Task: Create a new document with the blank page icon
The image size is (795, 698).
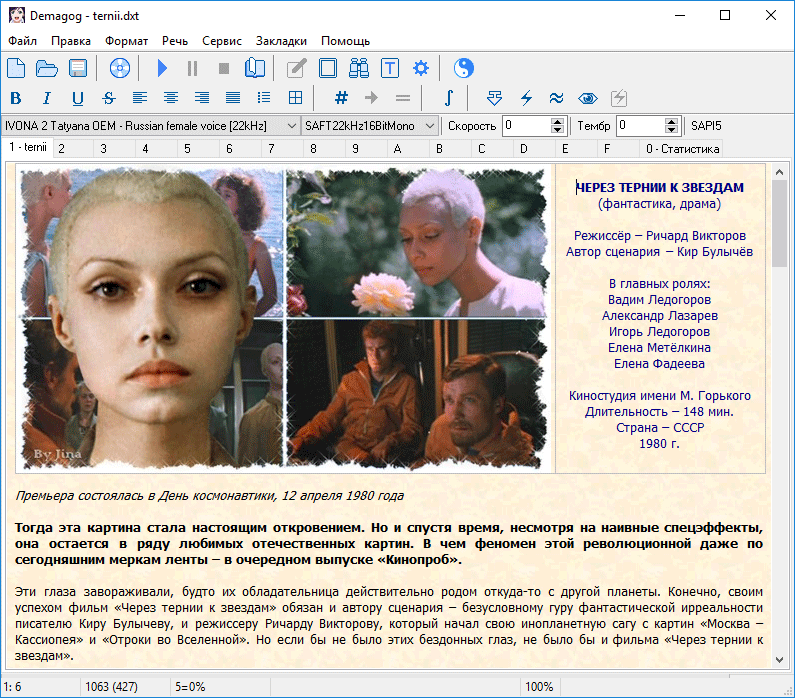Action: point(16,68)
